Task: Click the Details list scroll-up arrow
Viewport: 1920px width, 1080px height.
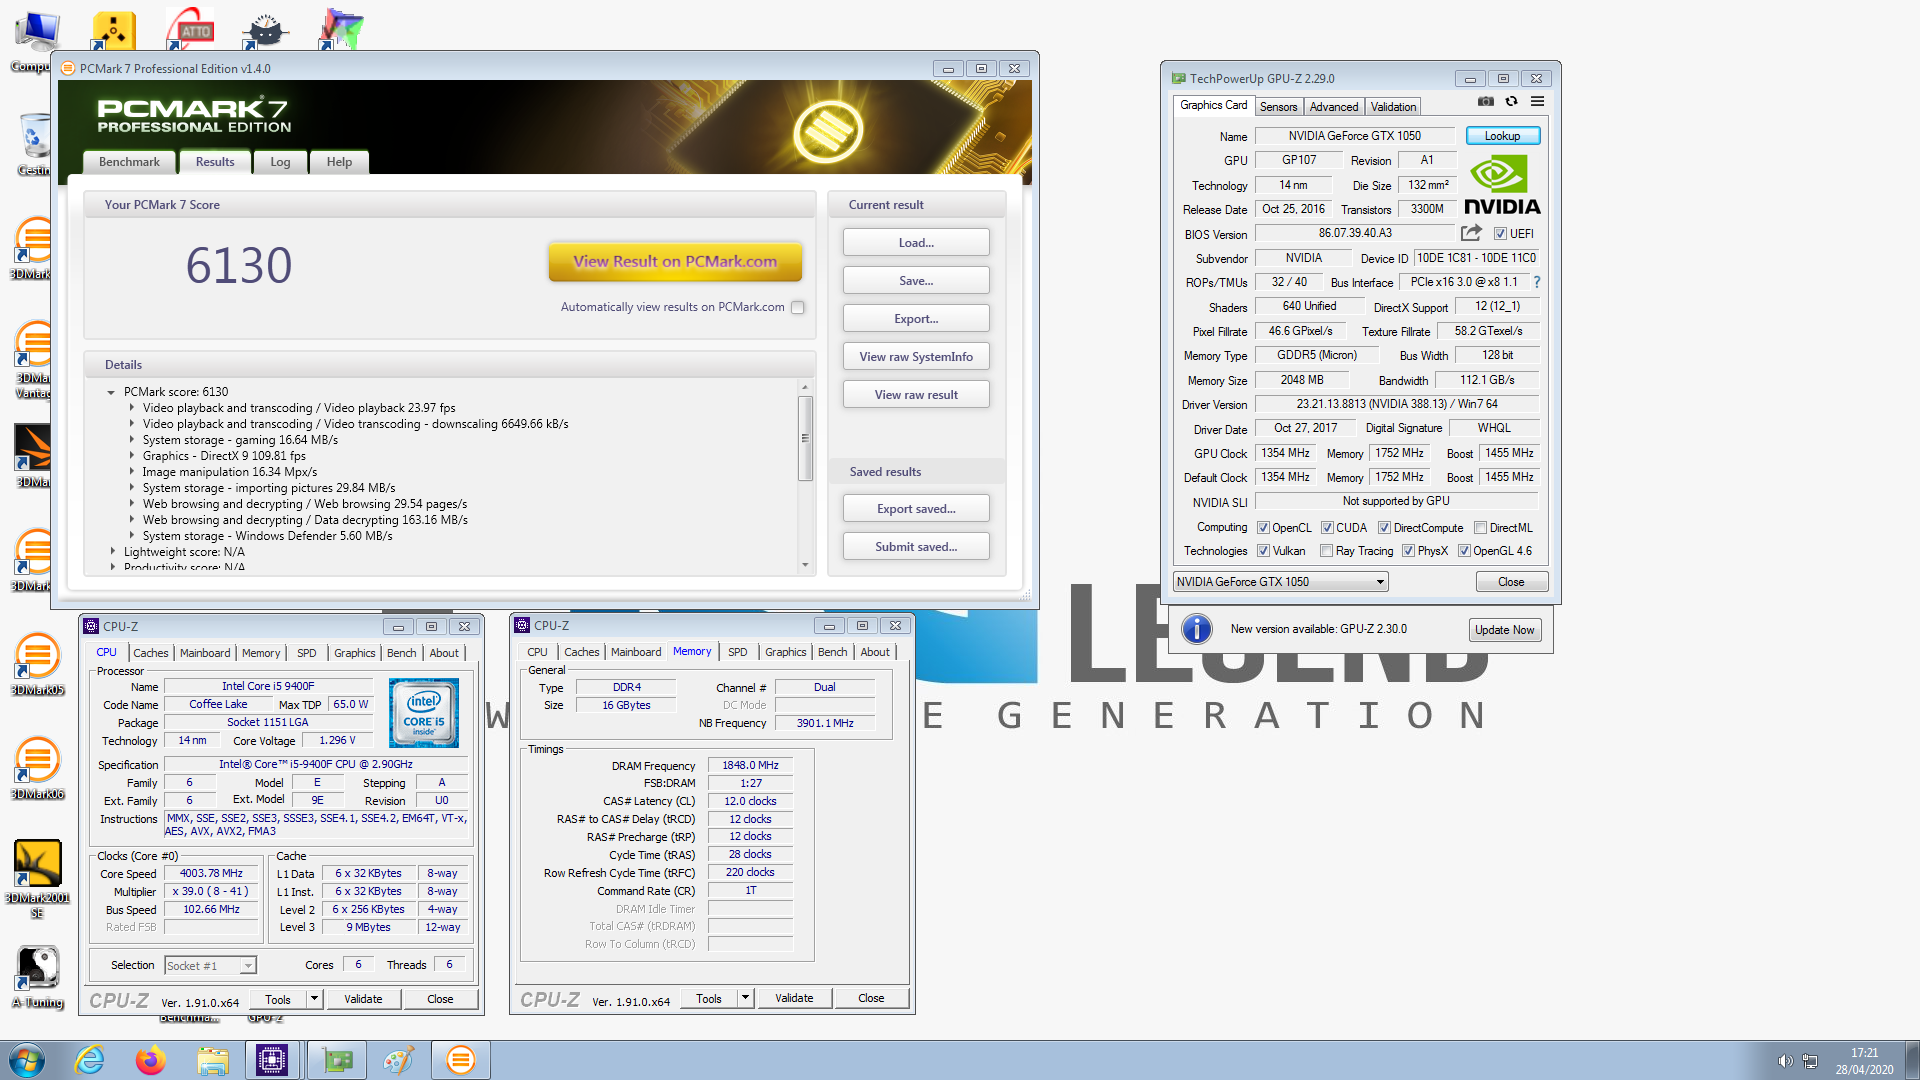Action: [x=805, y=387]
